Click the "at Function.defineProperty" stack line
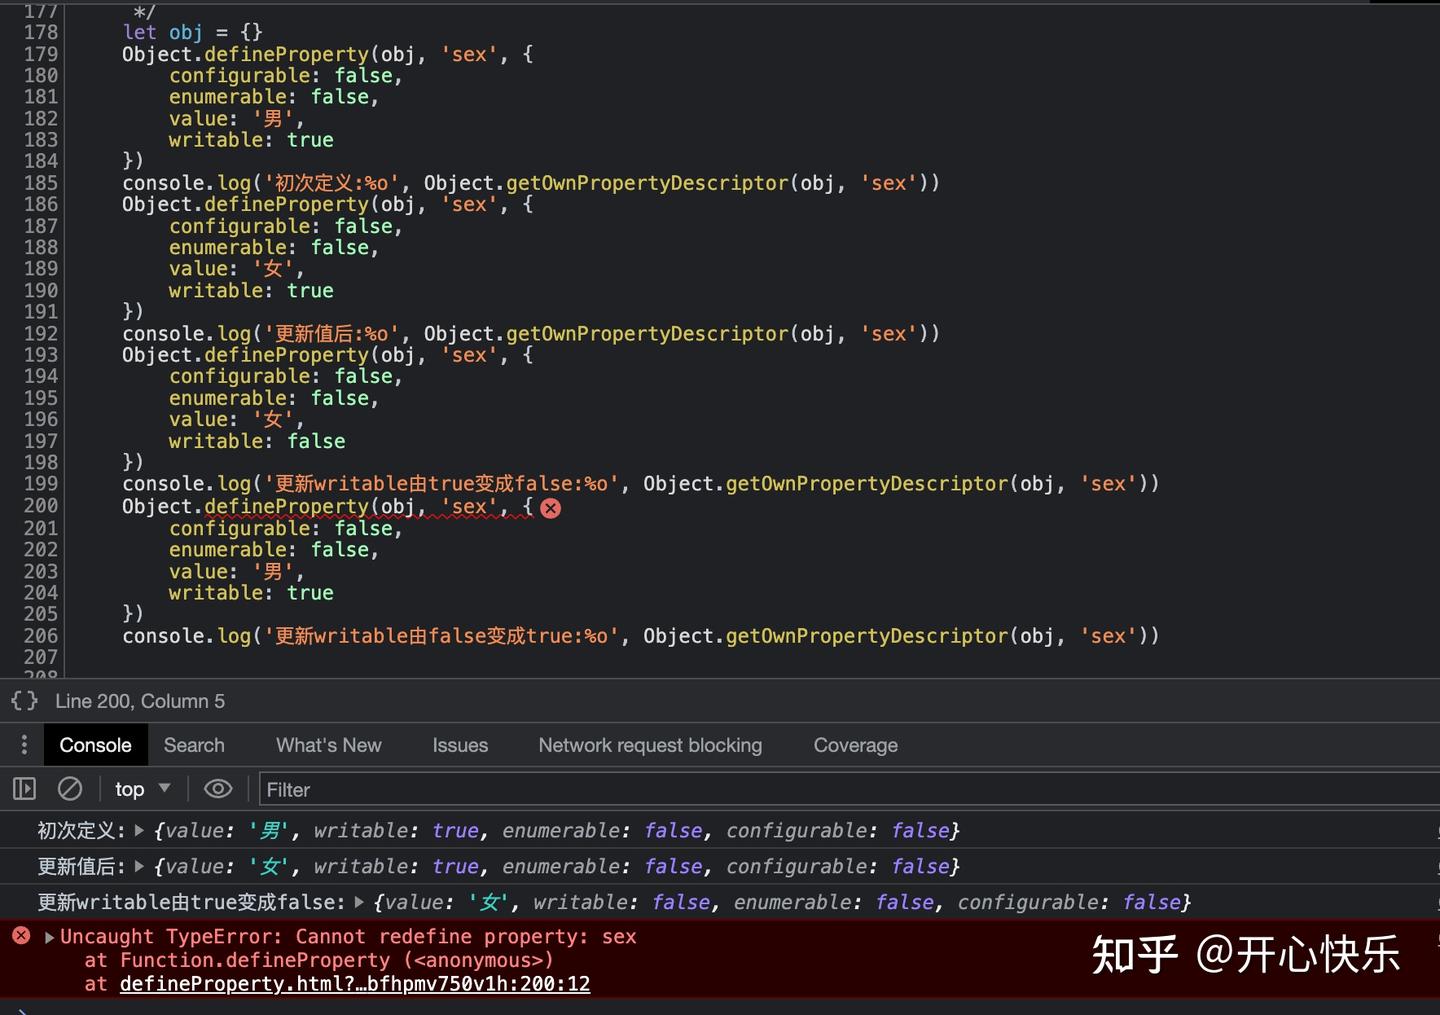The width and height of the screenshot is (1440, 1015). [x=319, y=960]
